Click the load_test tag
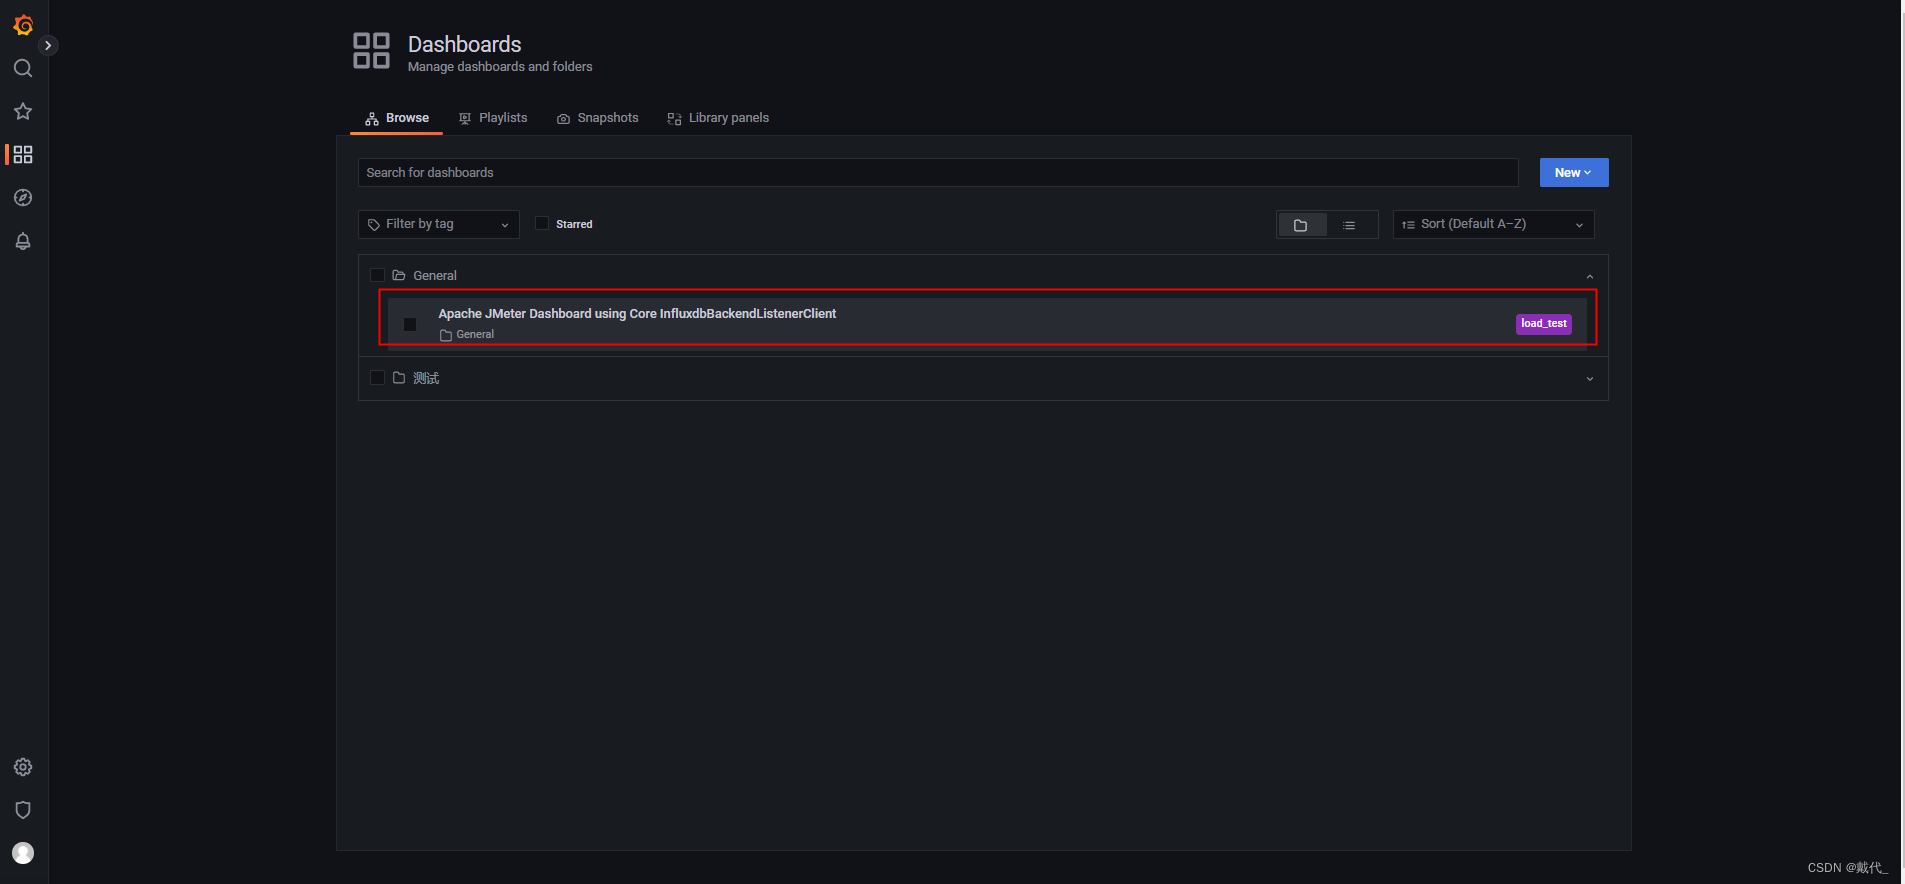 pyautogui.click(x=1544, y=324)
